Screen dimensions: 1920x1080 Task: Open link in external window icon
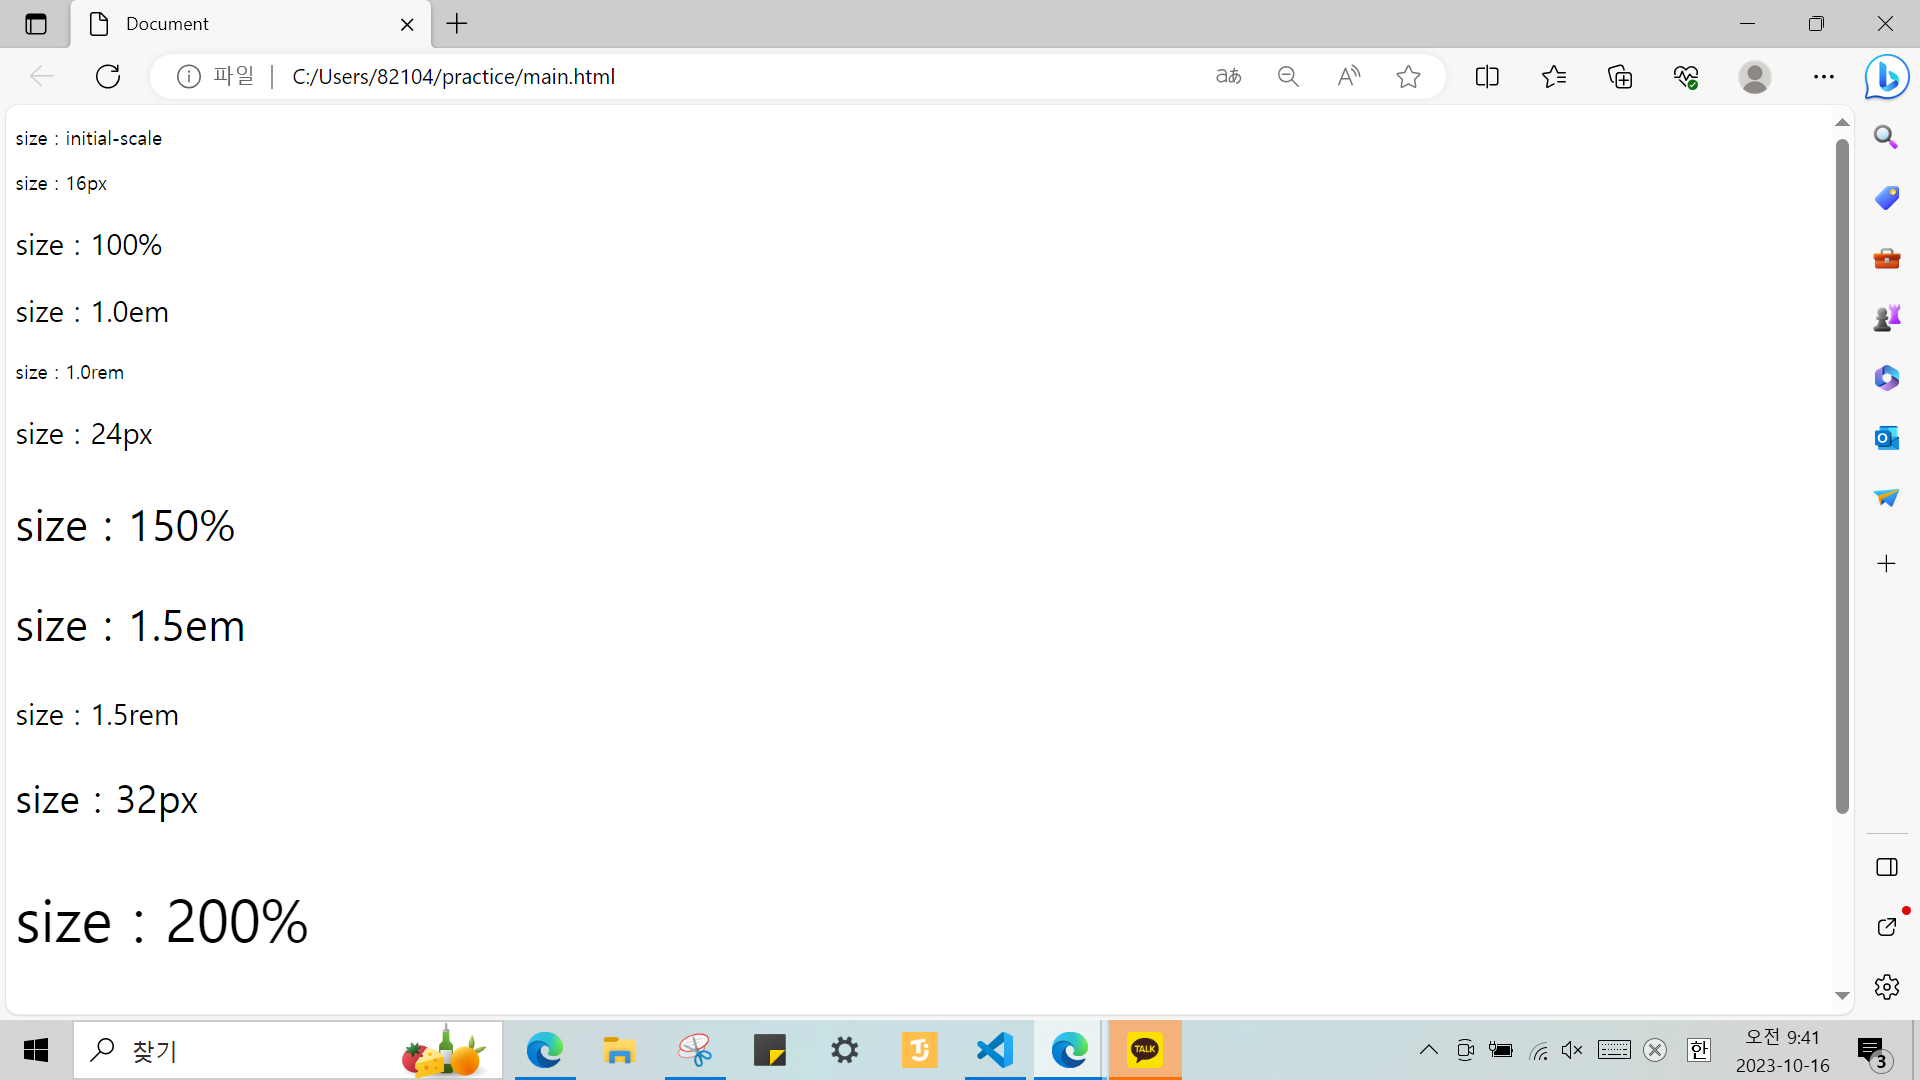pyautogui.click(x=1886, y=927)
